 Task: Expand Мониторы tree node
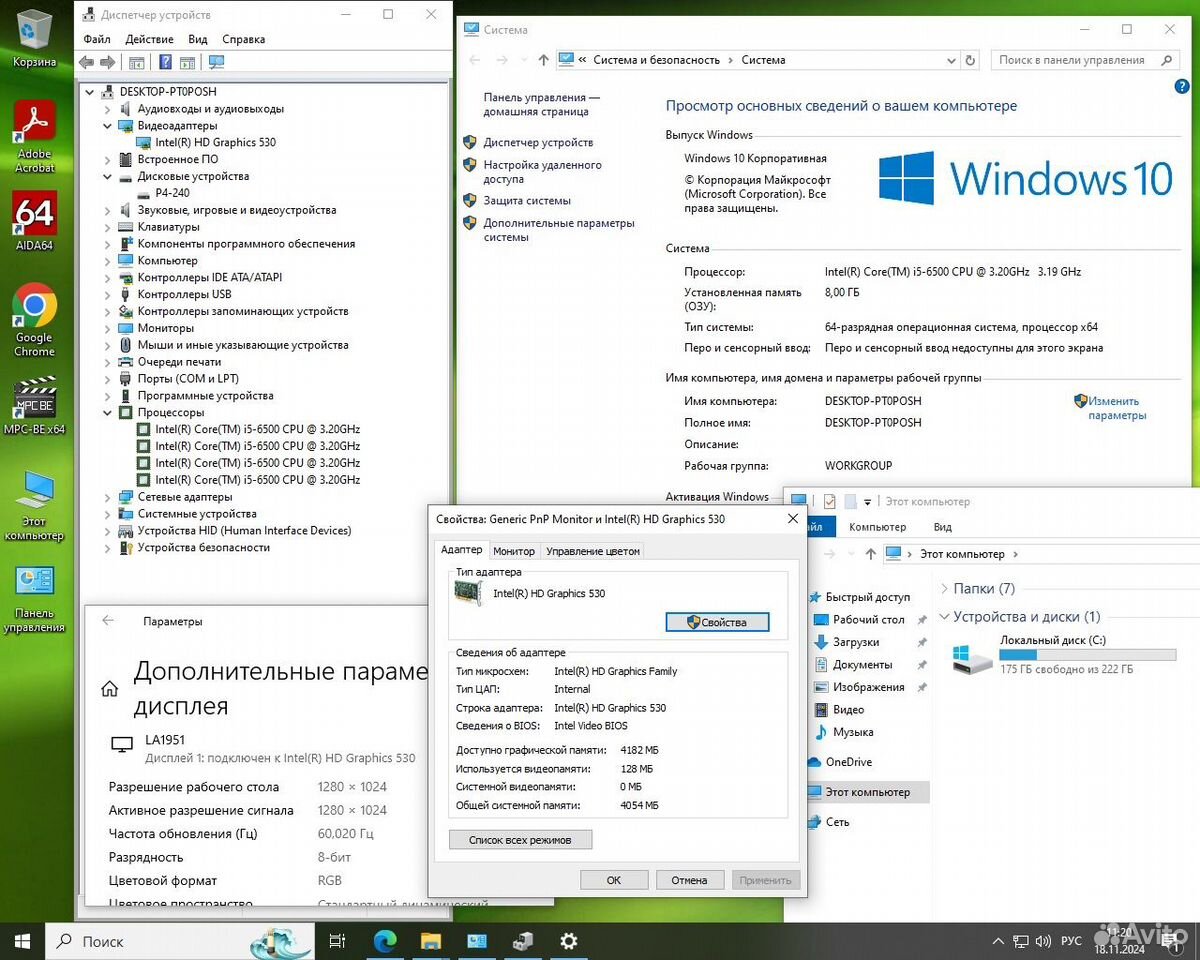click(x=108, y=328)
